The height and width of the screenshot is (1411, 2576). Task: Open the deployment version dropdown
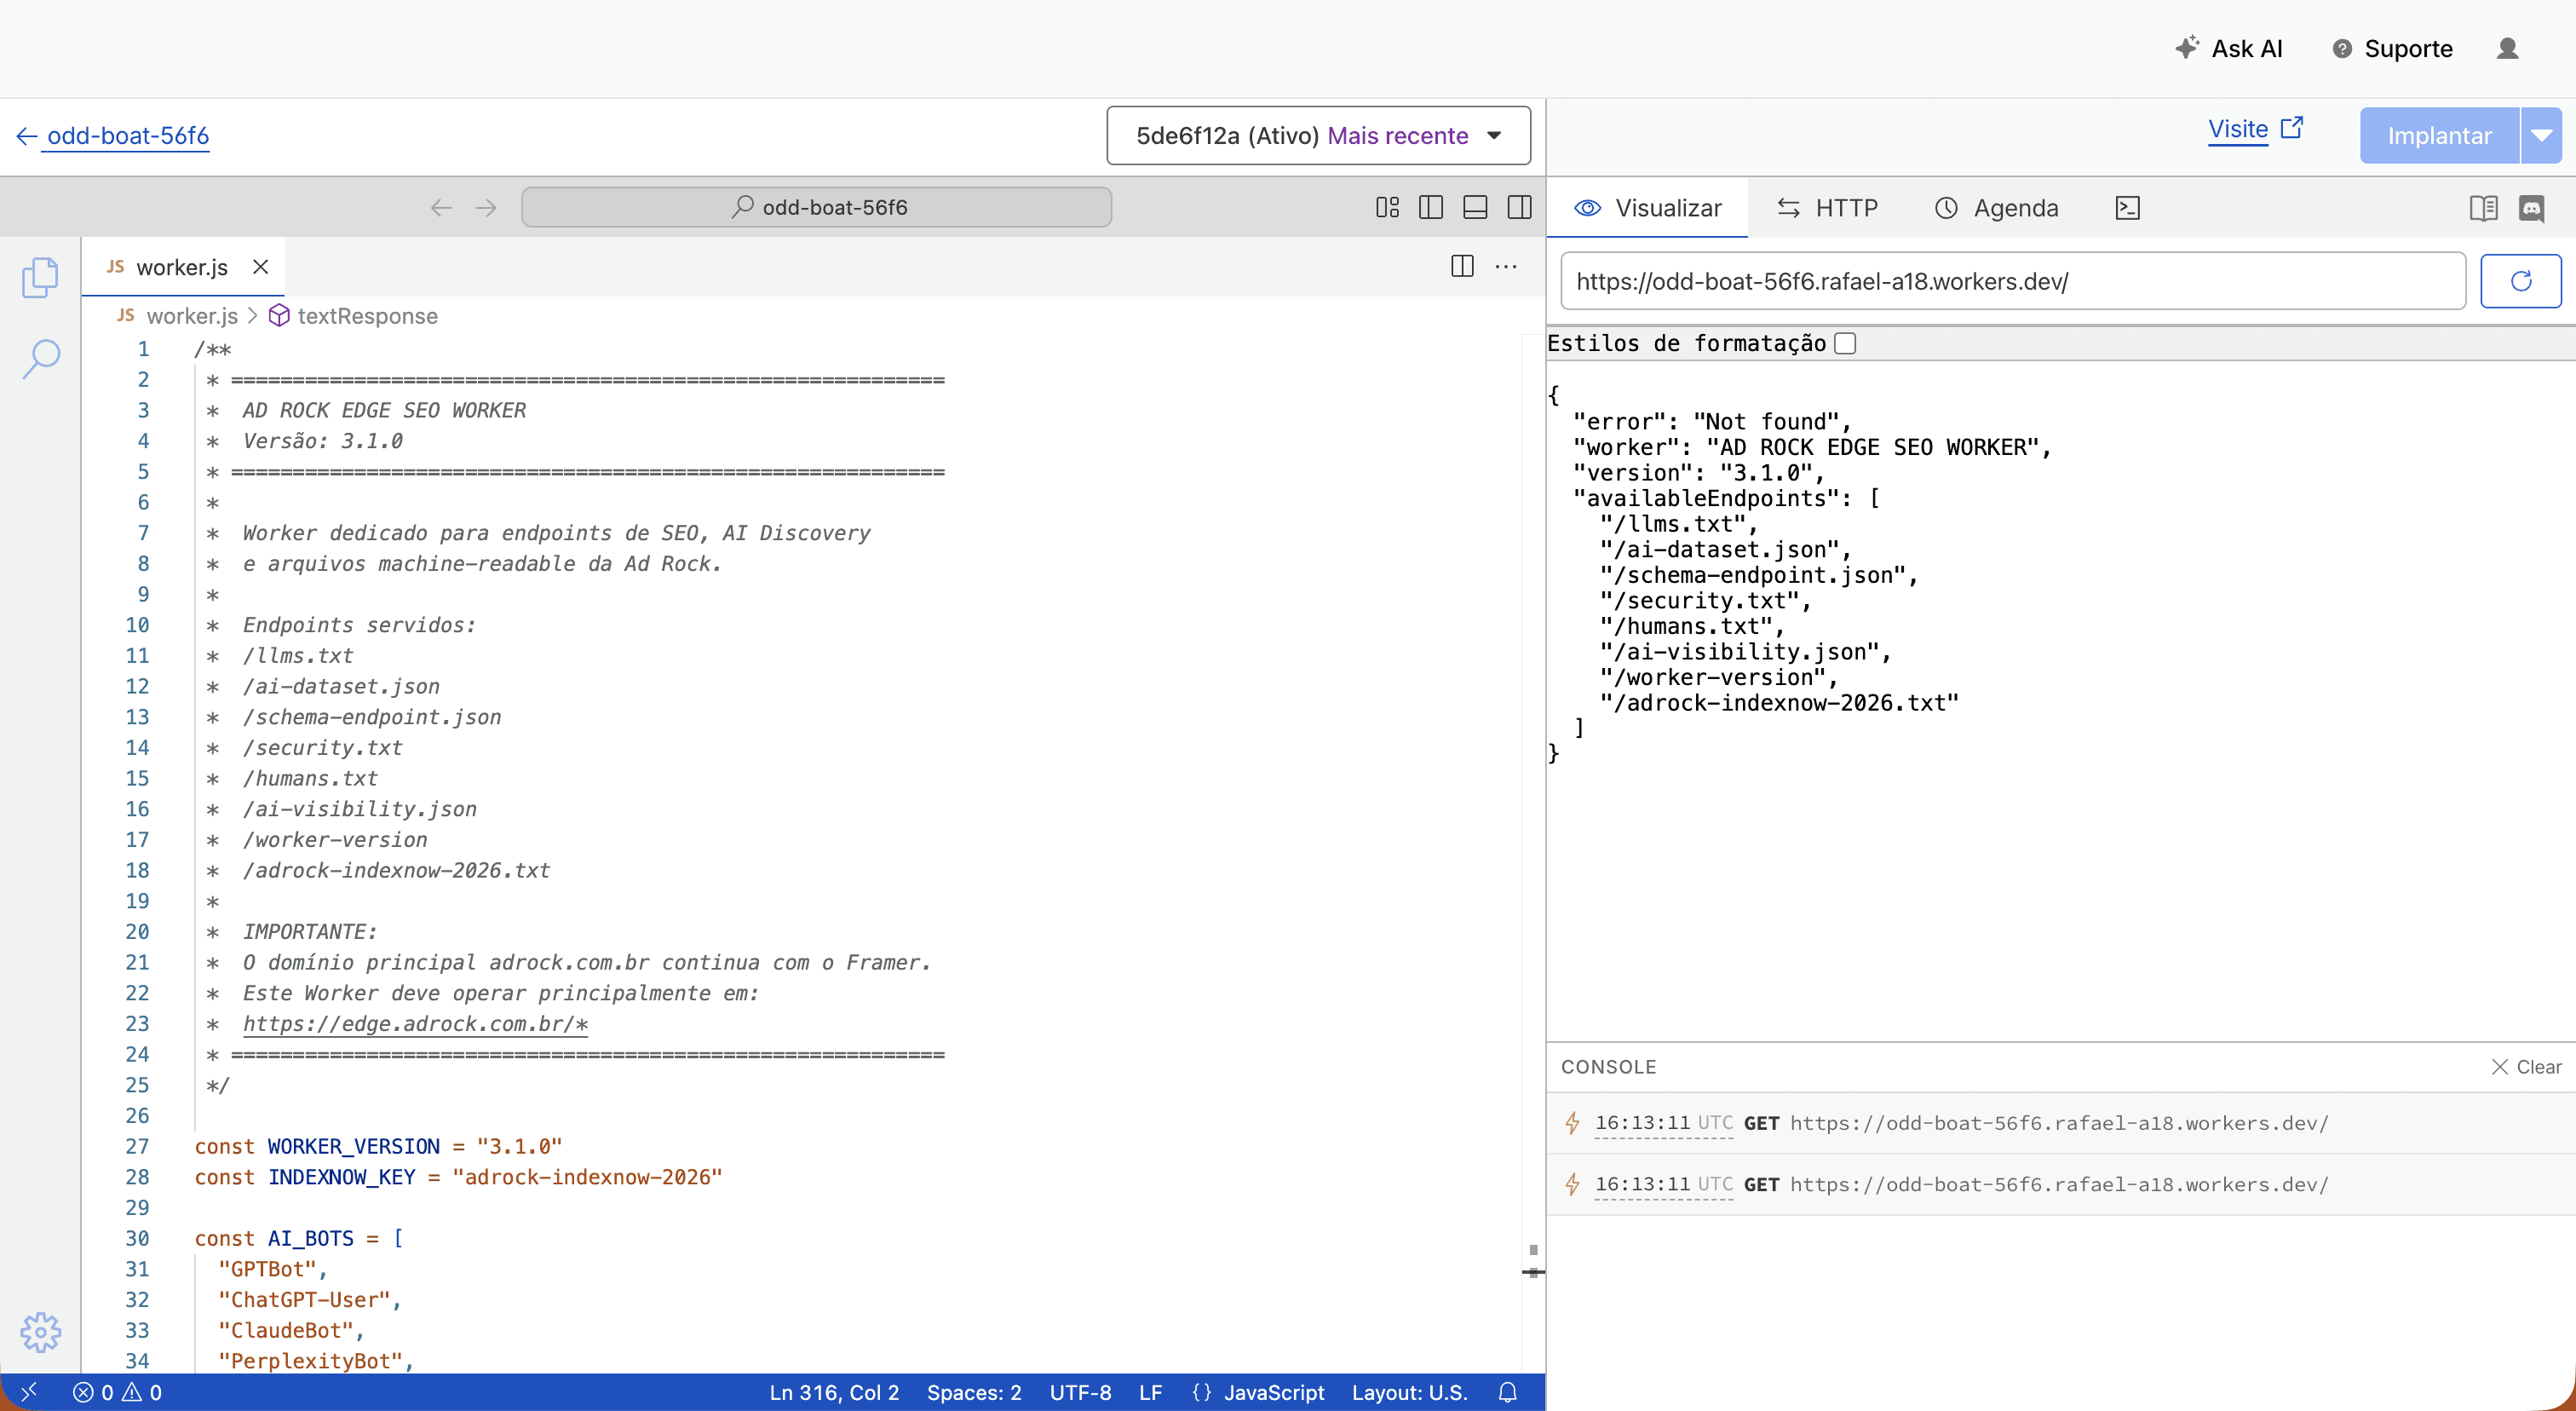tap(1318, 135)
